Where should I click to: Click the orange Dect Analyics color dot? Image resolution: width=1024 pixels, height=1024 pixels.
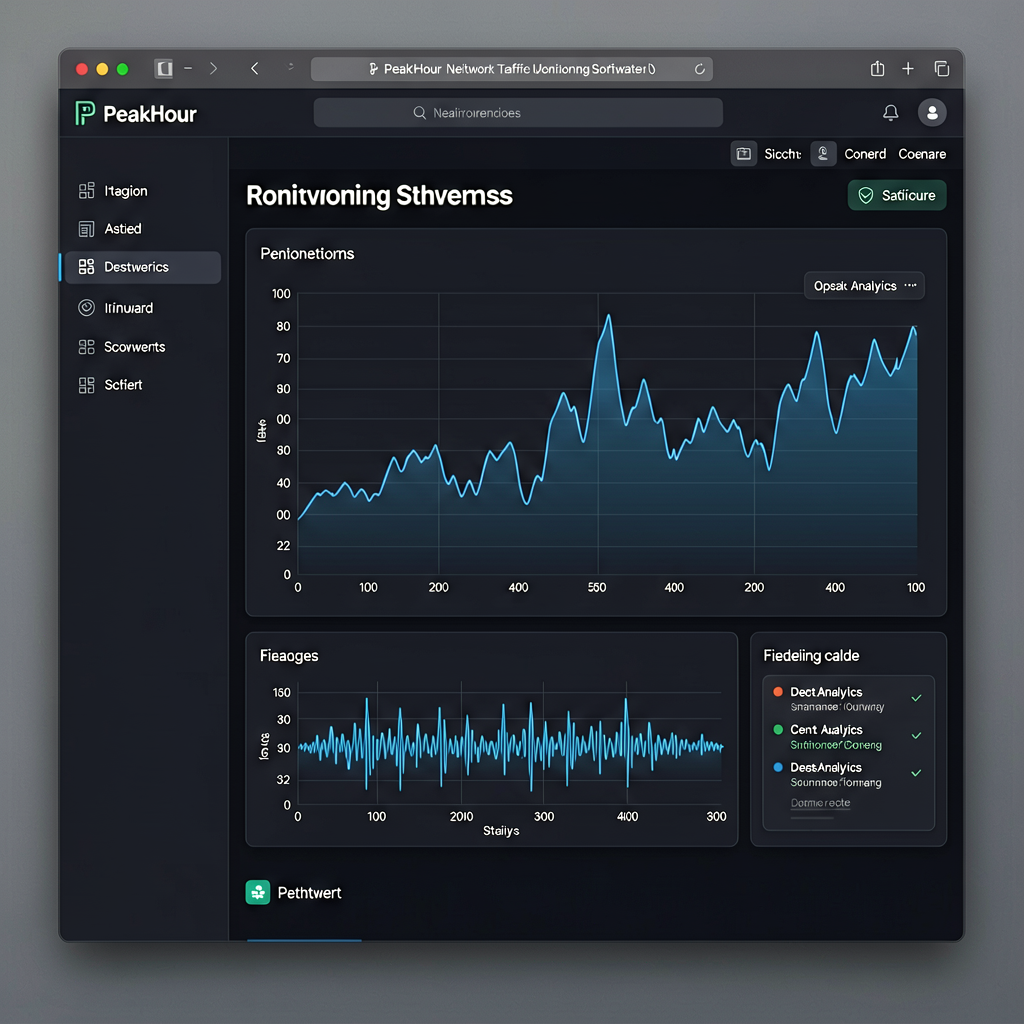tap(778, 692)
